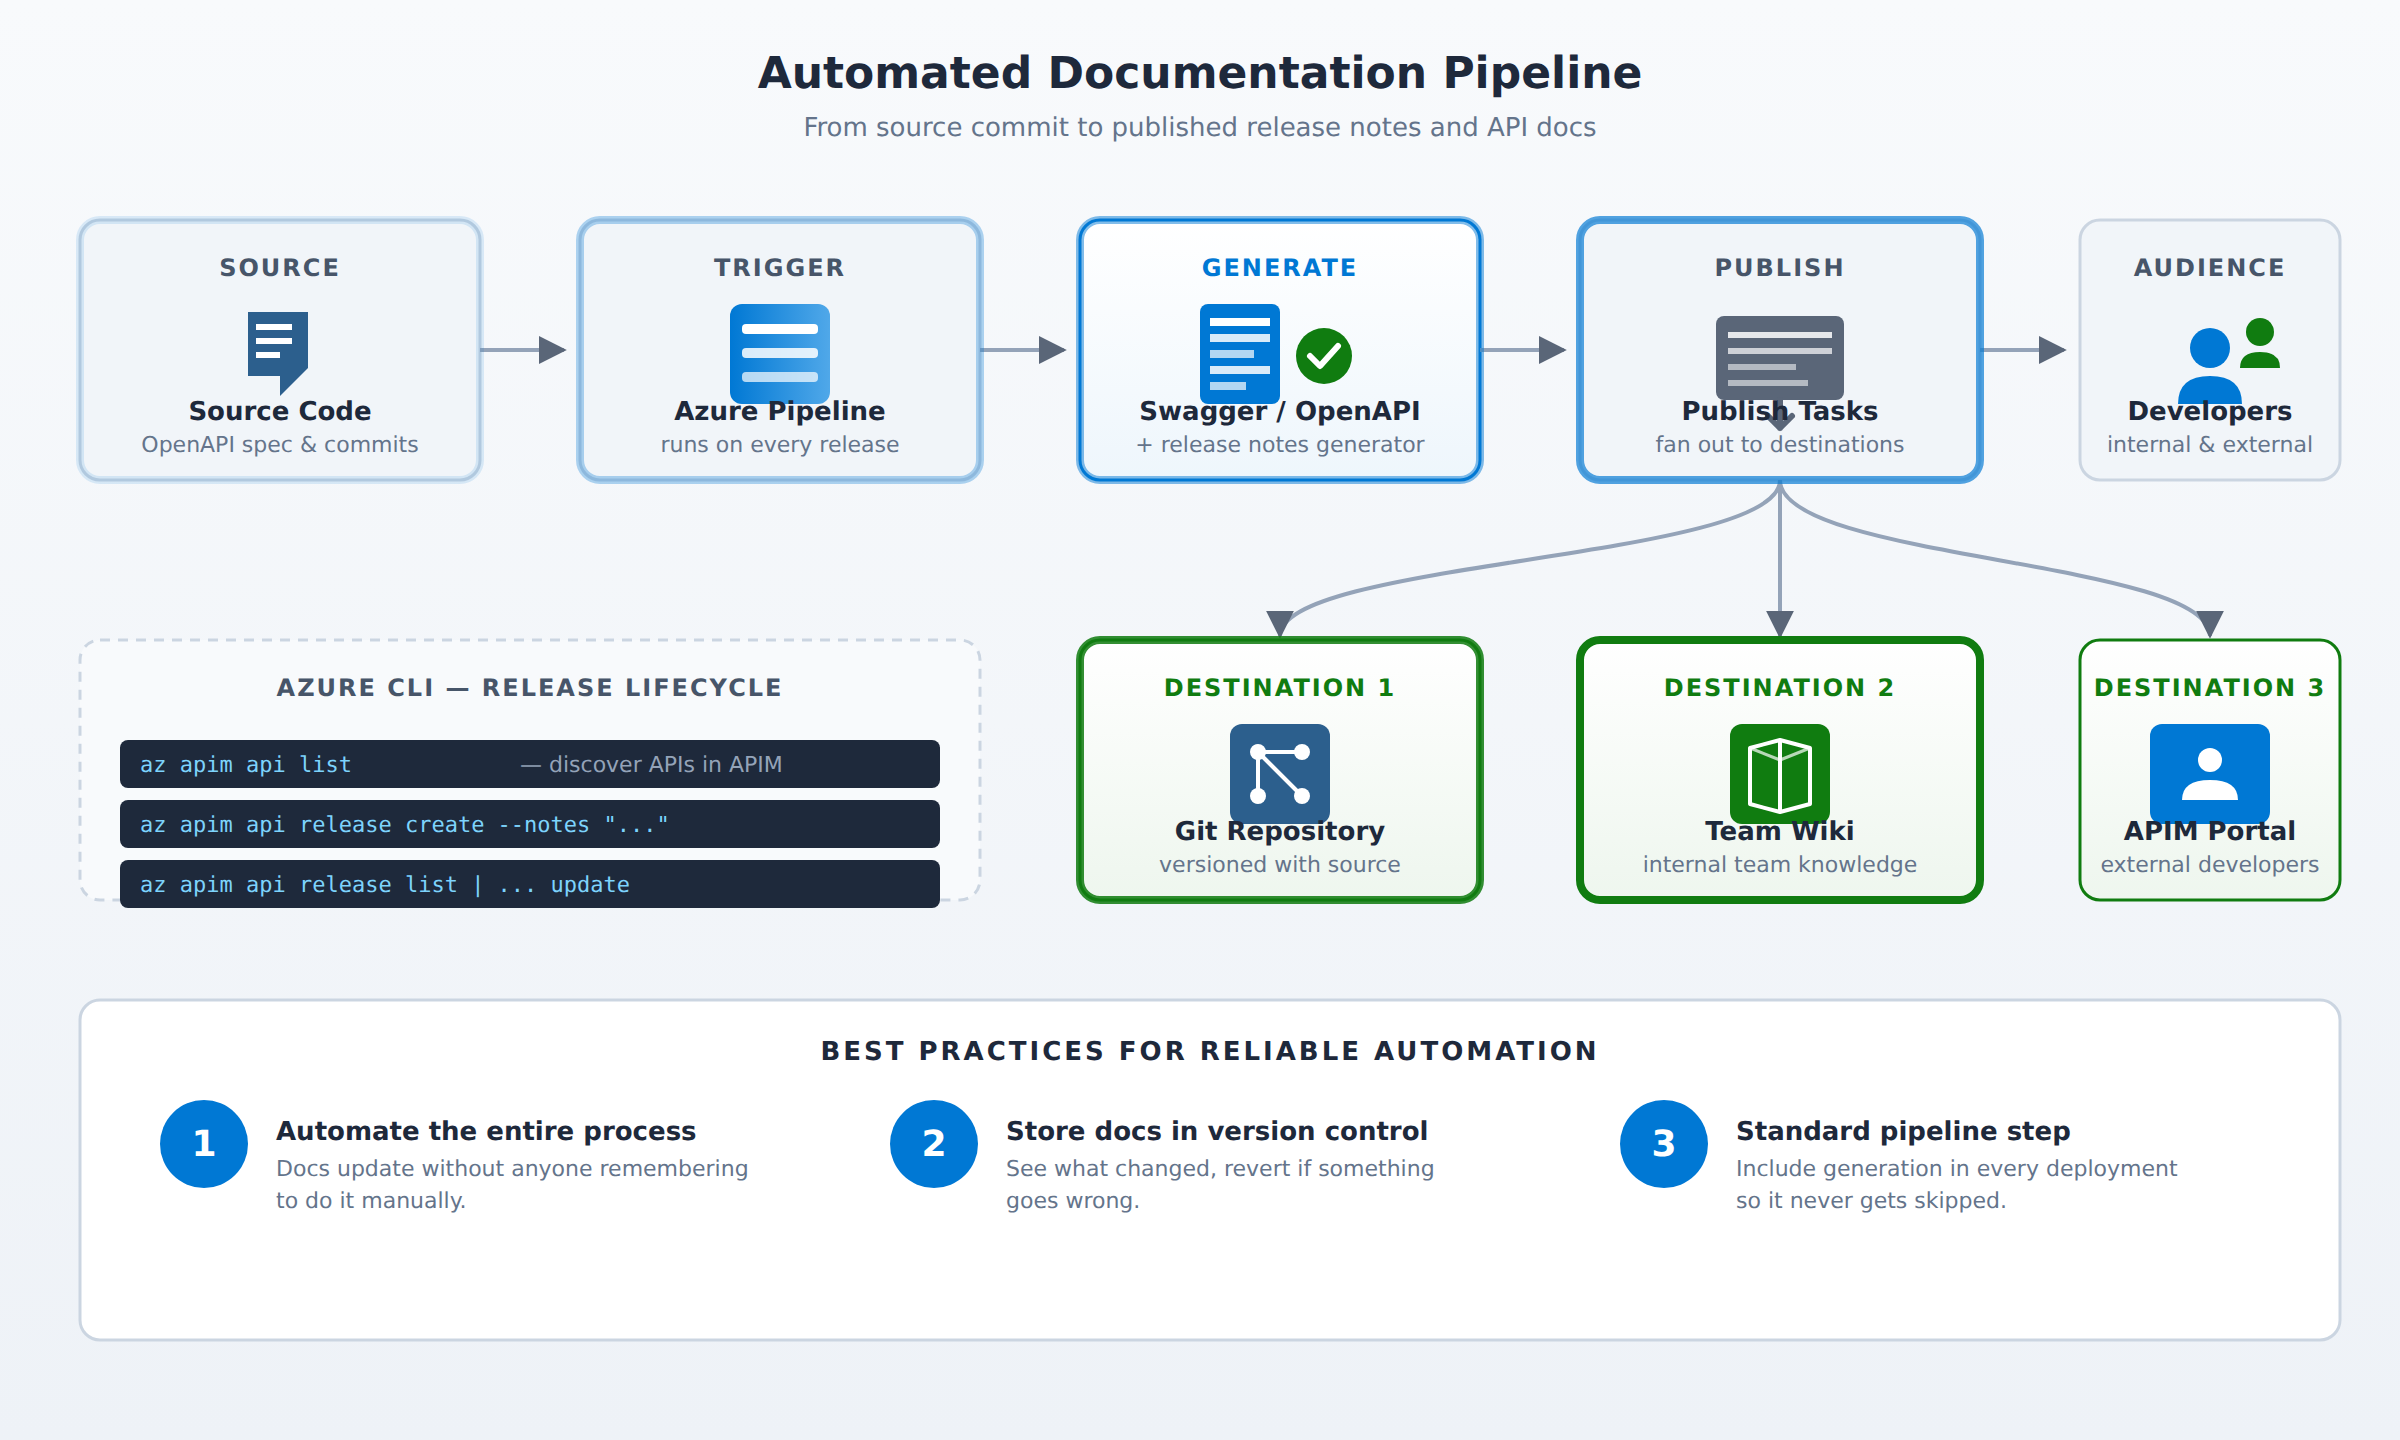Select the 'release create --notes' command row
Image resolution: width=2400 pixels, height=1440 pixels.
[x=530, y=824]
